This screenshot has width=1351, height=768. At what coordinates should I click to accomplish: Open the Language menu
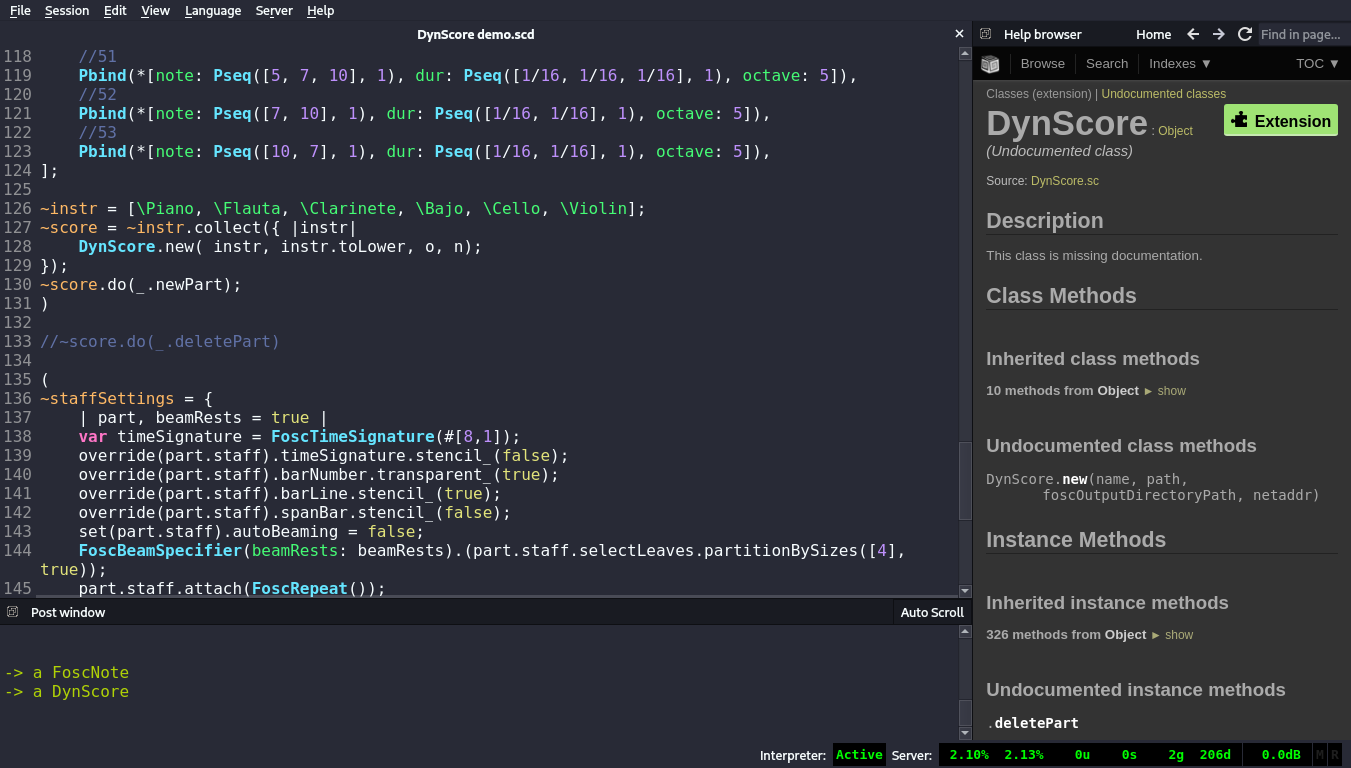tap(212, 11)
